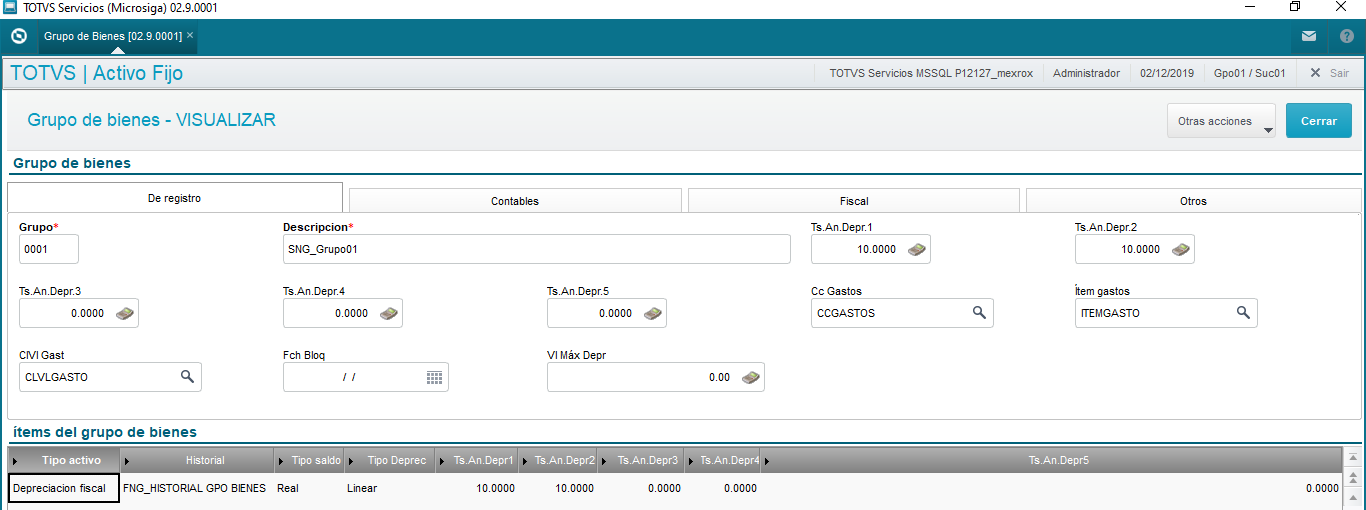Sort by Tipo Deprec column header
This screenshot has width=1366, height=510.
pyautogui.click(x=390, y=460)
